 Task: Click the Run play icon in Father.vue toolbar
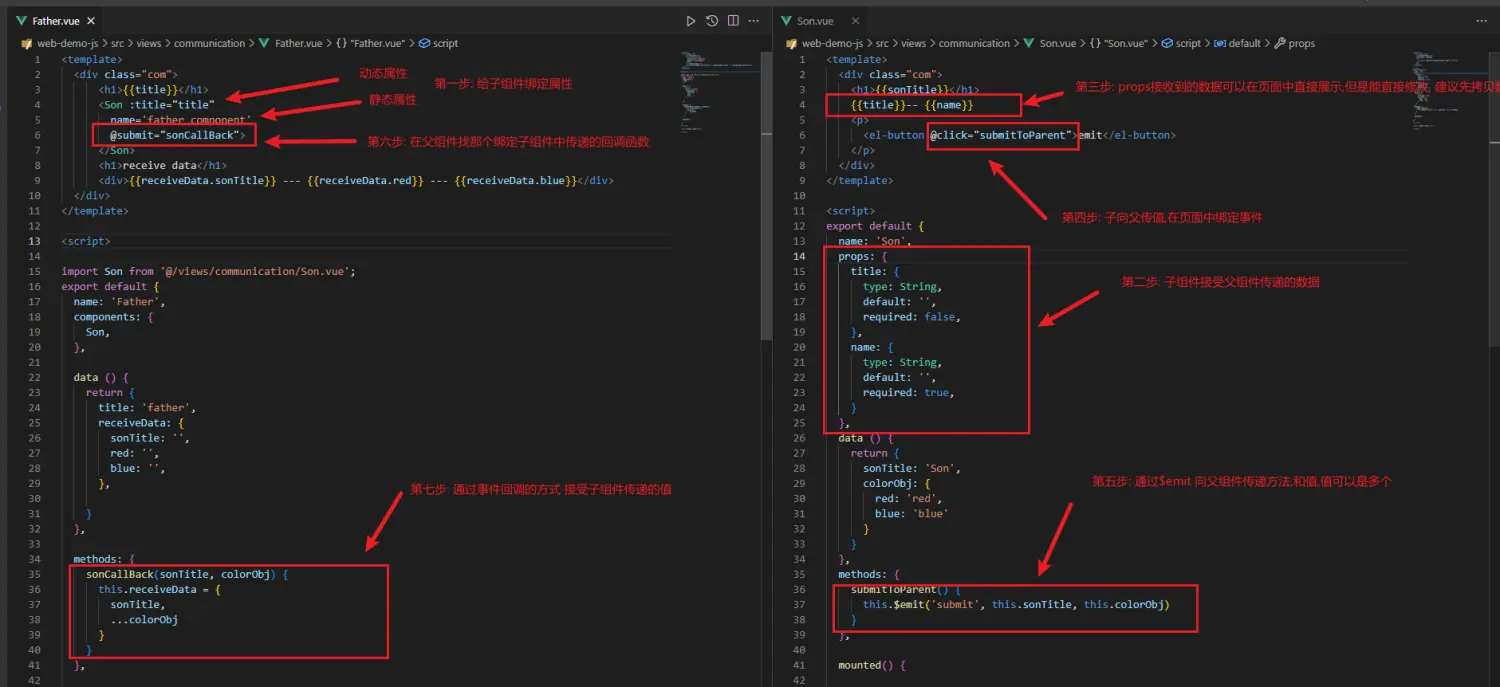[690, 21]
